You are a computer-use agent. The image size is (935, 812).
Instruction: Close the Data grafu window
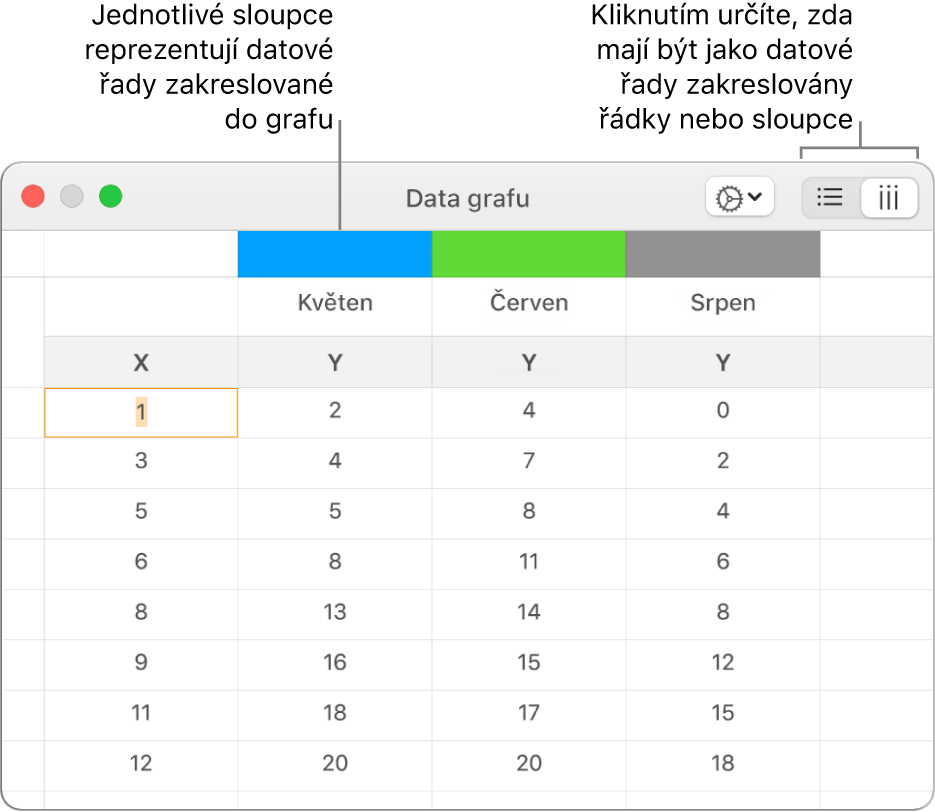click(34, 196)
